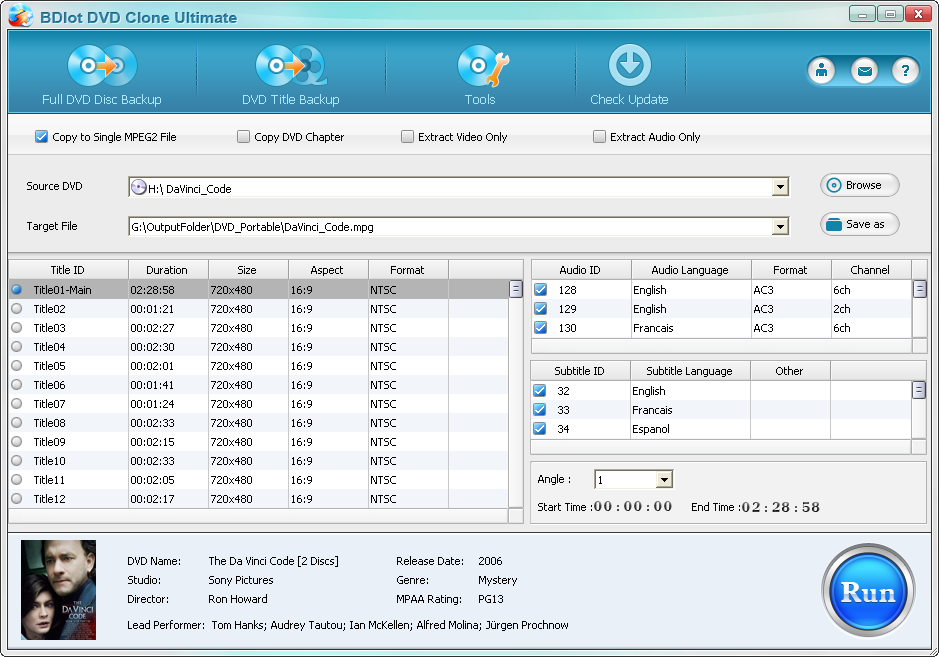This screenshot has height=657, width=939.
Task: Select the Title08 radio button
Action: point(17,423)
